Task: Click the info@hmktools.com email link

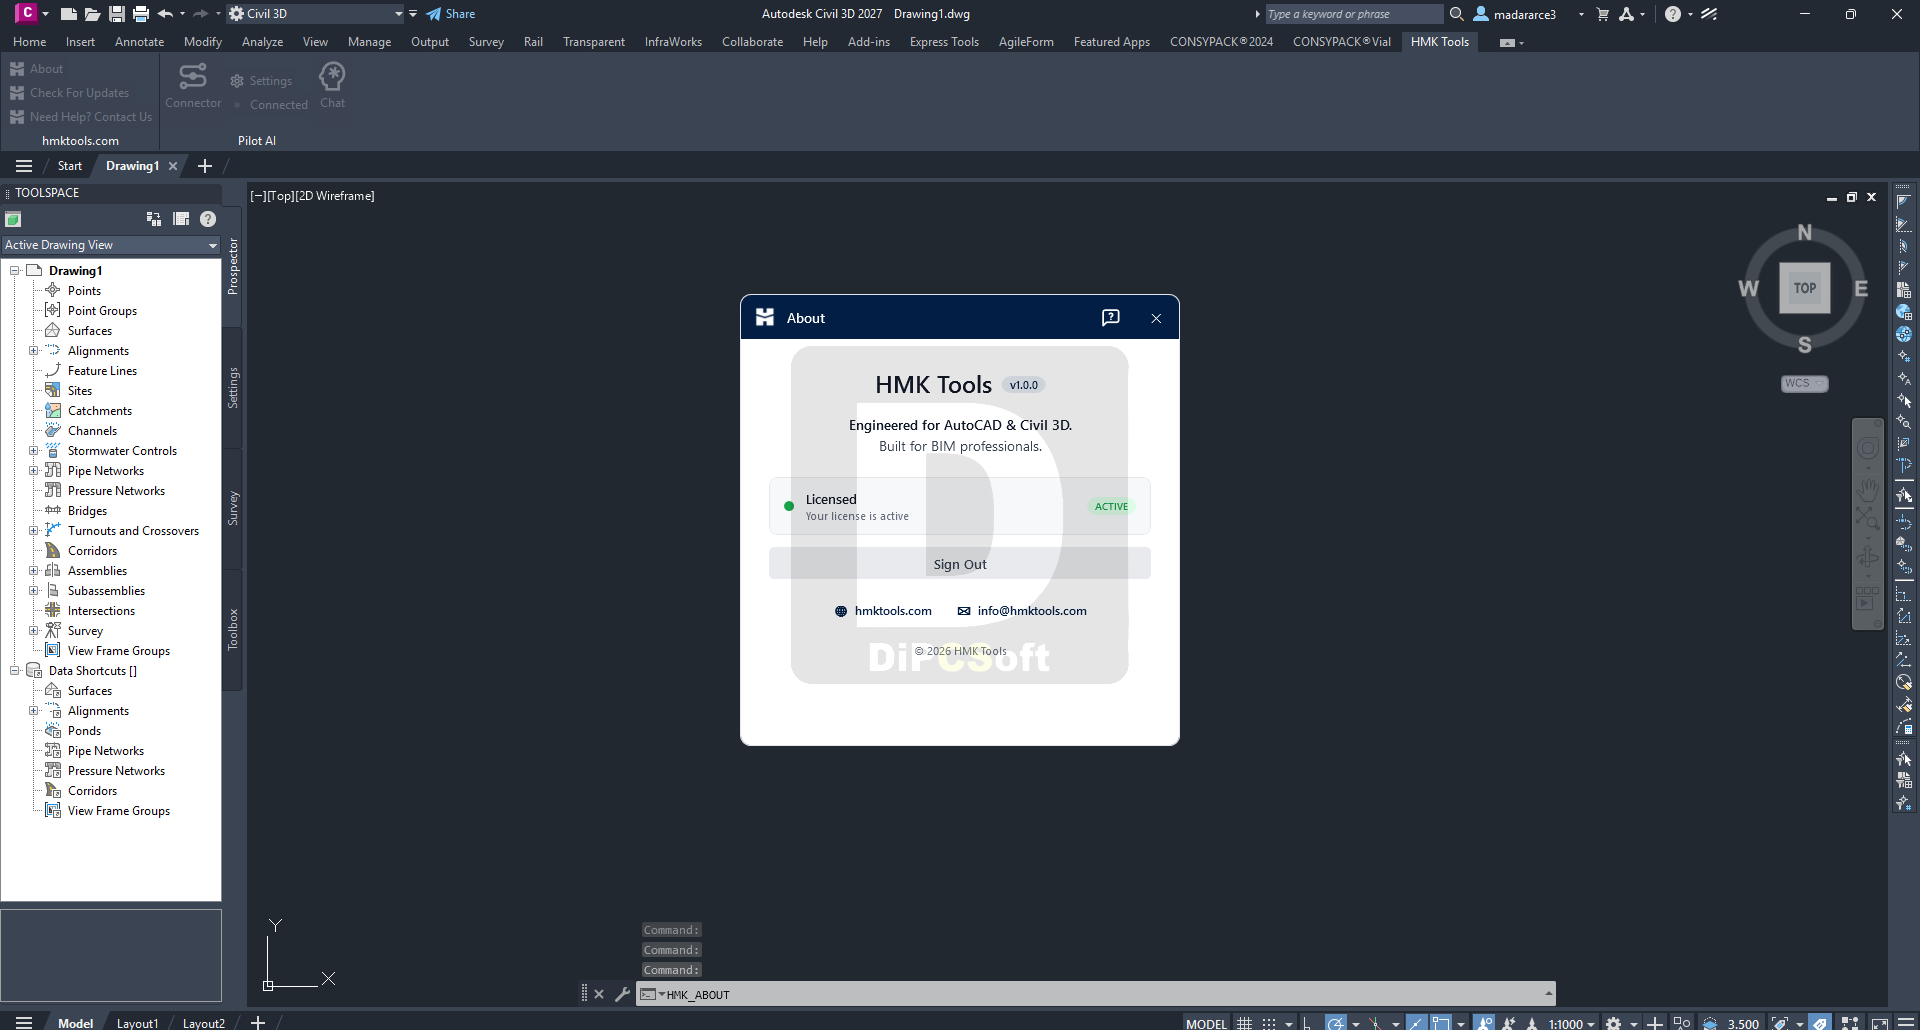Action: click(x=1022, y=611)
